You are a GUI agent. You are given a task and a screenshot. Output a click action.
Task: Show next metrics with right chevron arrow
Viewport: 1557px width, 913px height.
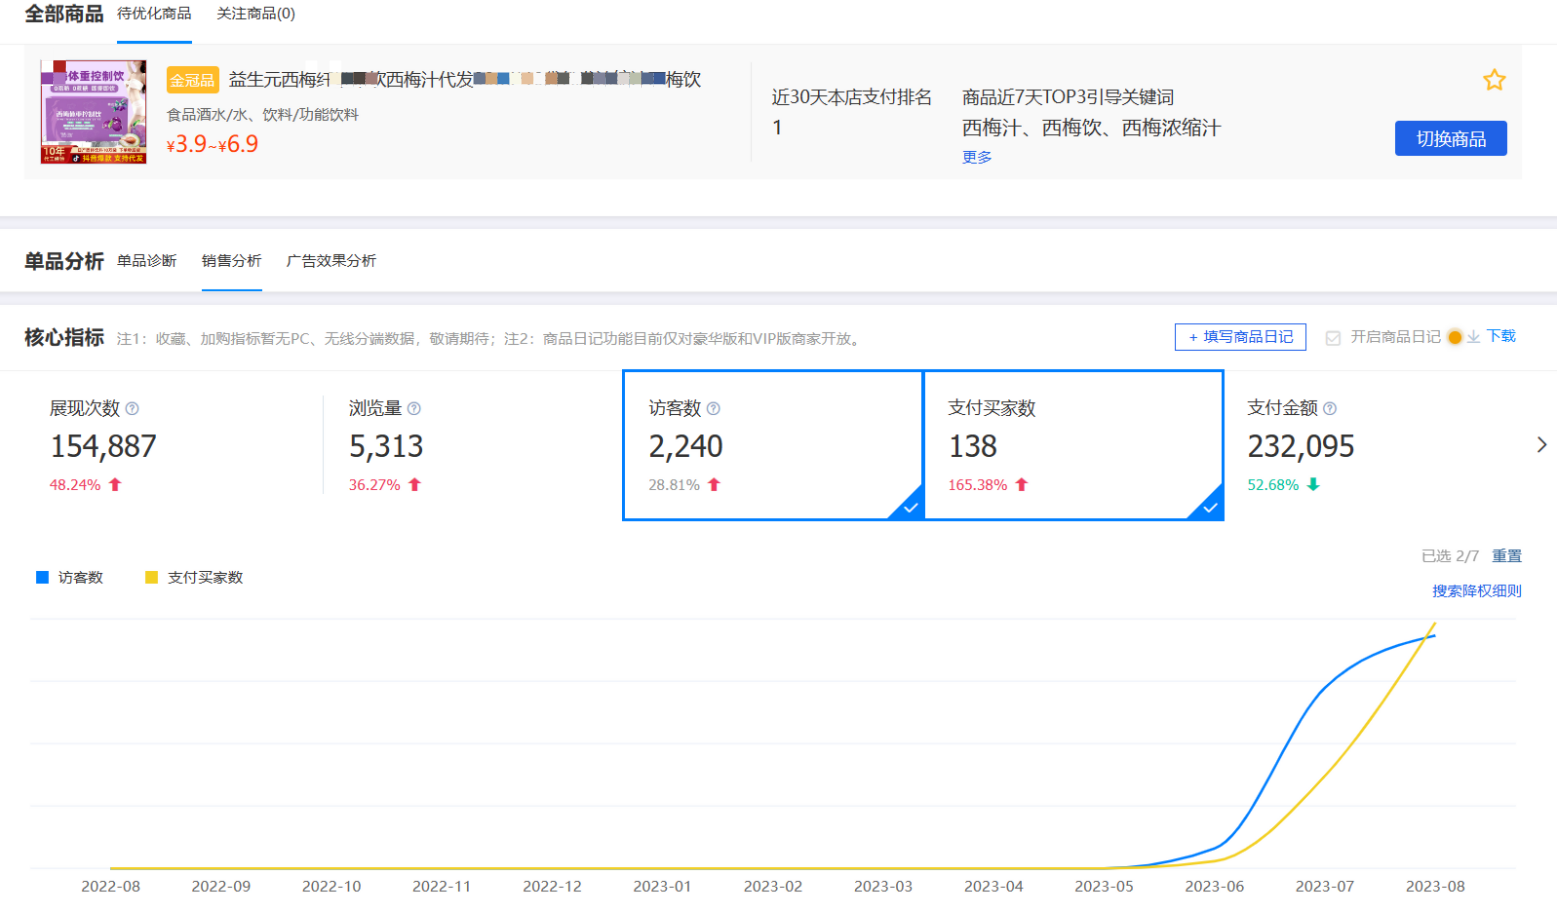point(1541,445)
